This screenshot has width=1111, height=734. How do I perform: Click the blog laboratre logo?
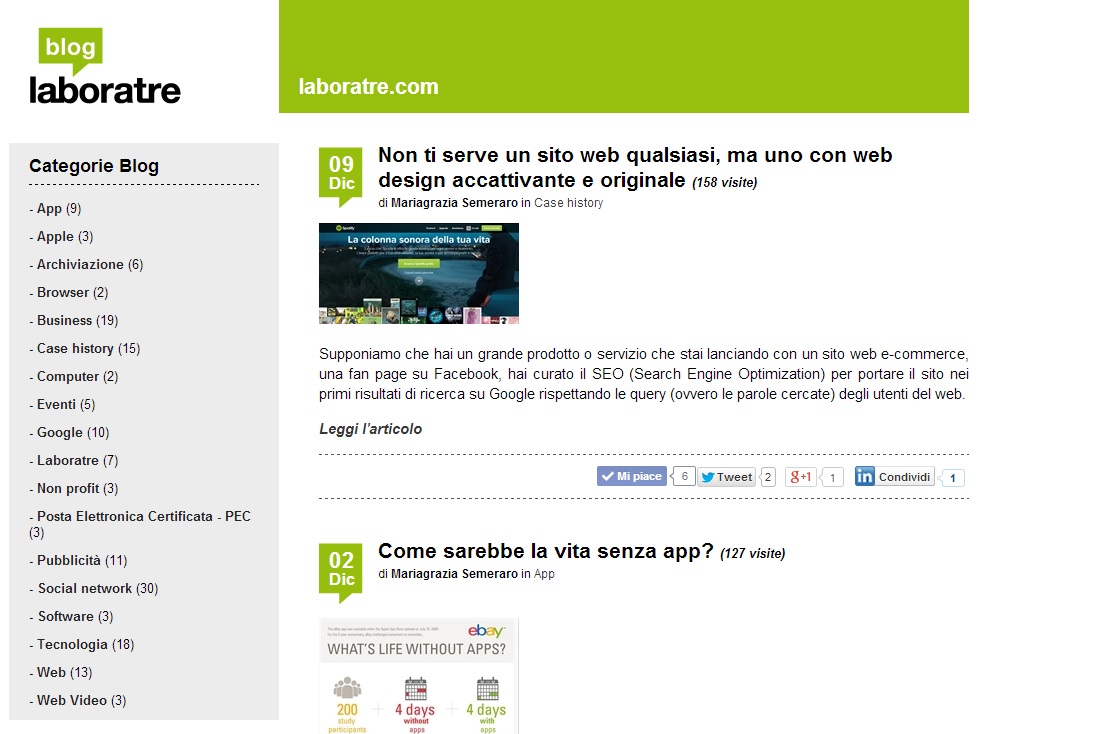[x=105, y=66]
